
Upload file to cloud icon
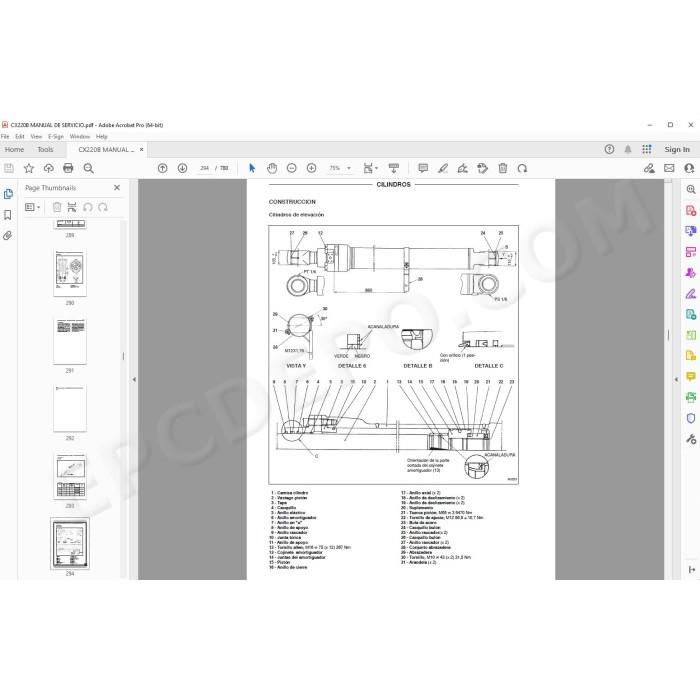(x=49, y=168)
